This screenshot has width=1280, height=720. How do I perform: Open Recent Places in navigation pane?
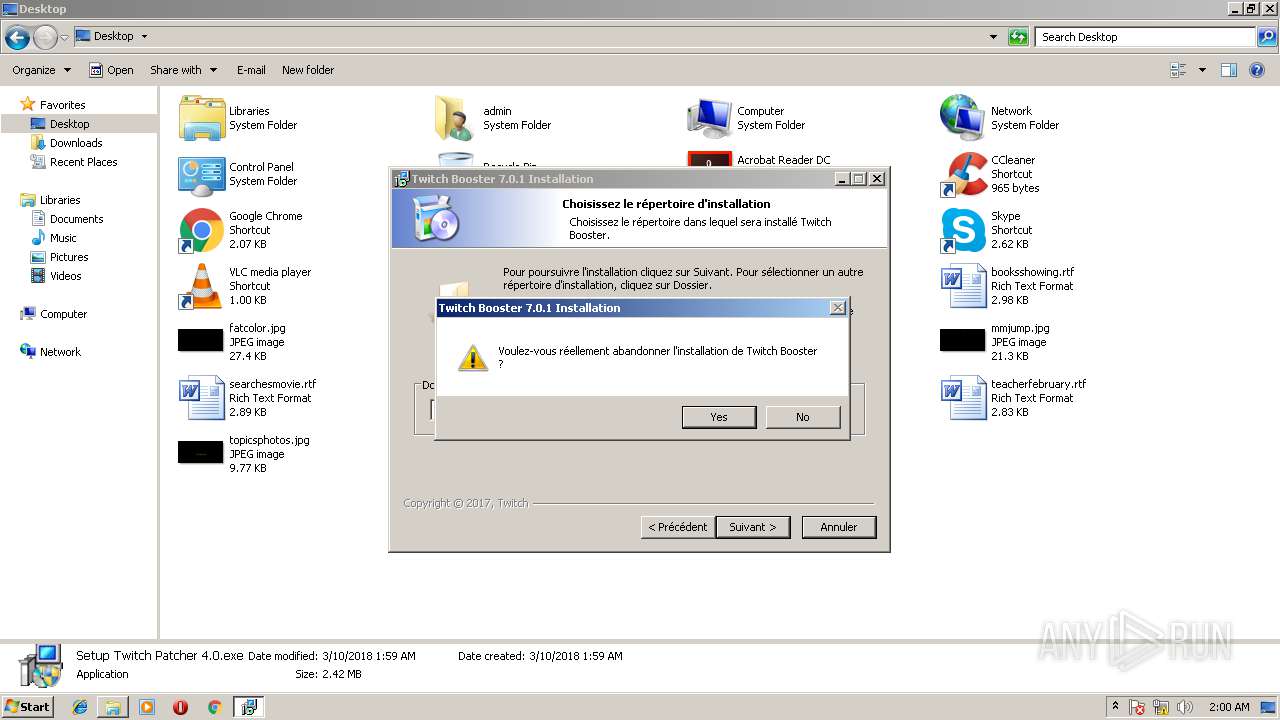83,162
